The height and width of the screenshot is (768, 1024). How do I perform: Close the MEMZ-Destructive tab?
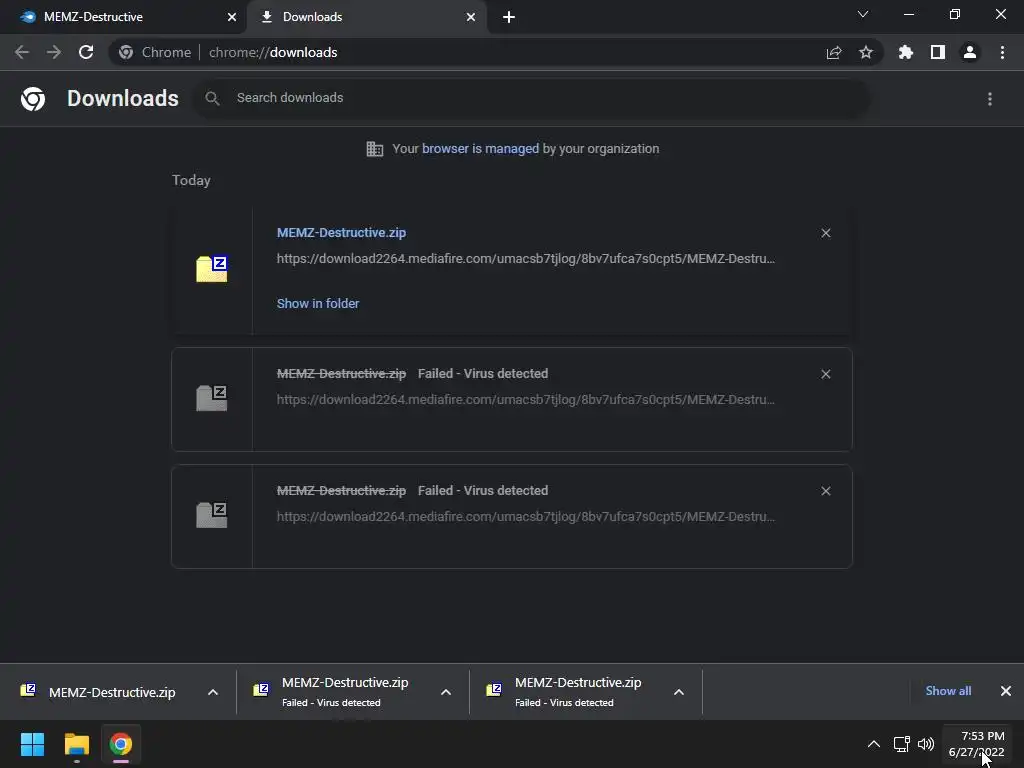click(x=232, y=17)
